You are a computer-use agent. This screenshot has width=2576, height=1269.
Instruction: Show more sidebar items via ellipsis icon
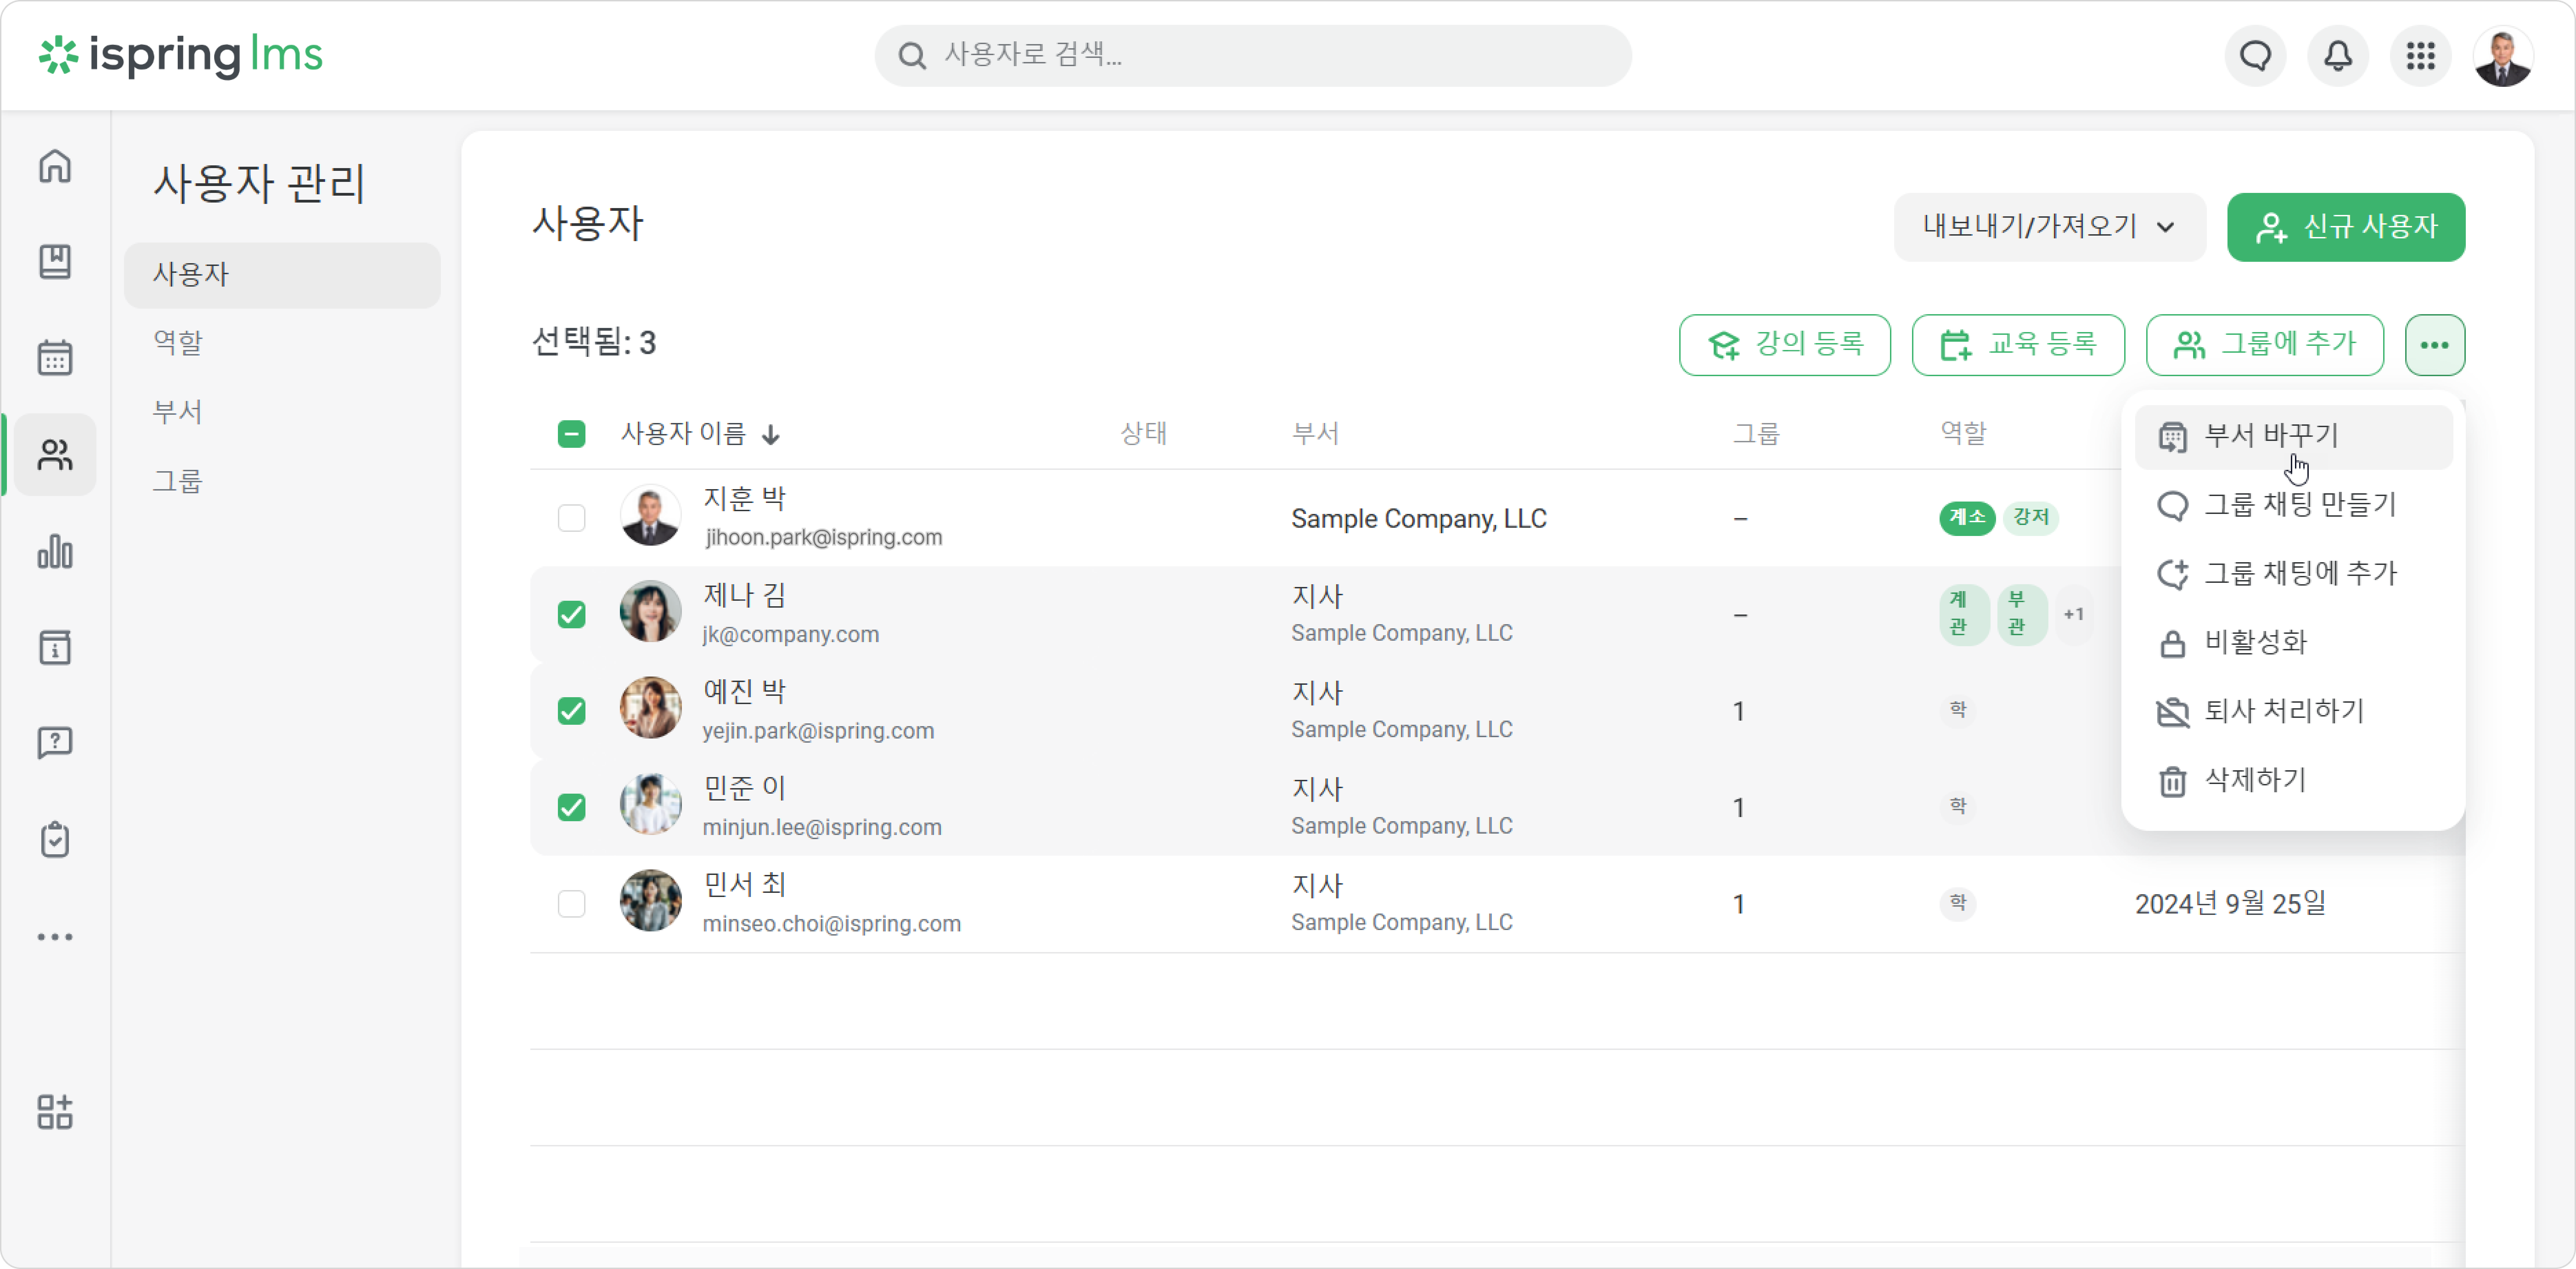(55, 937)
